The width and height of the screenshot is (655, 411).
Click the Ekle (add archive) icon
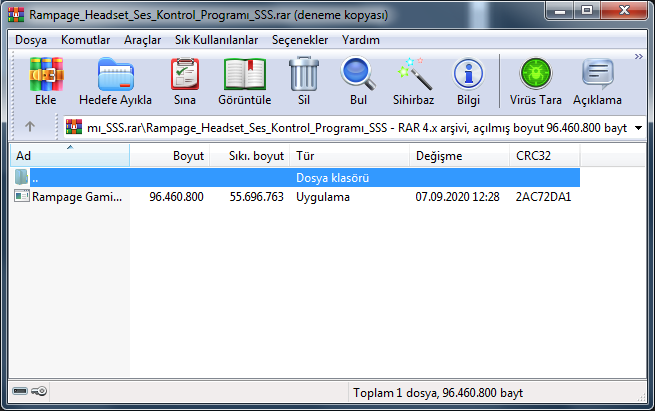tap(46, 74)
